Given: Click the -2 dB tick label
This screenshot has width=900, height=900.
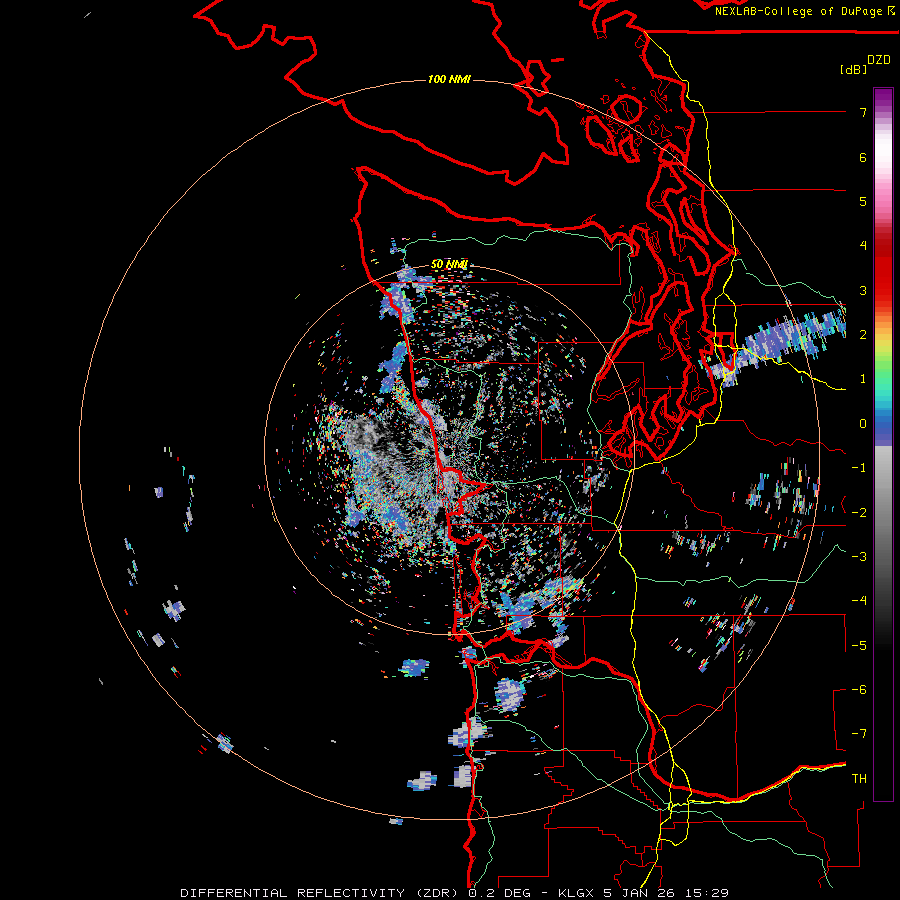Looking at the screenshot, I should 859,513.
